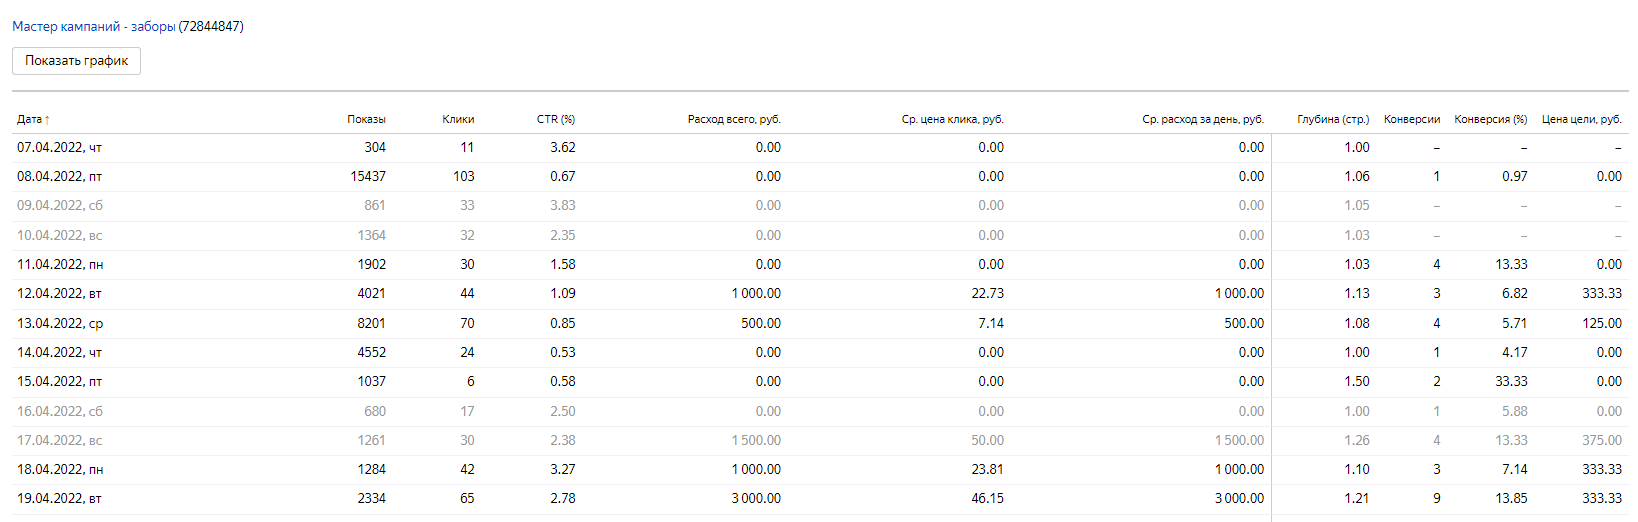This screenshot has height=522, width=1638.
Task: Select the CTR (%) column header
Action: [x=555, y=120]
